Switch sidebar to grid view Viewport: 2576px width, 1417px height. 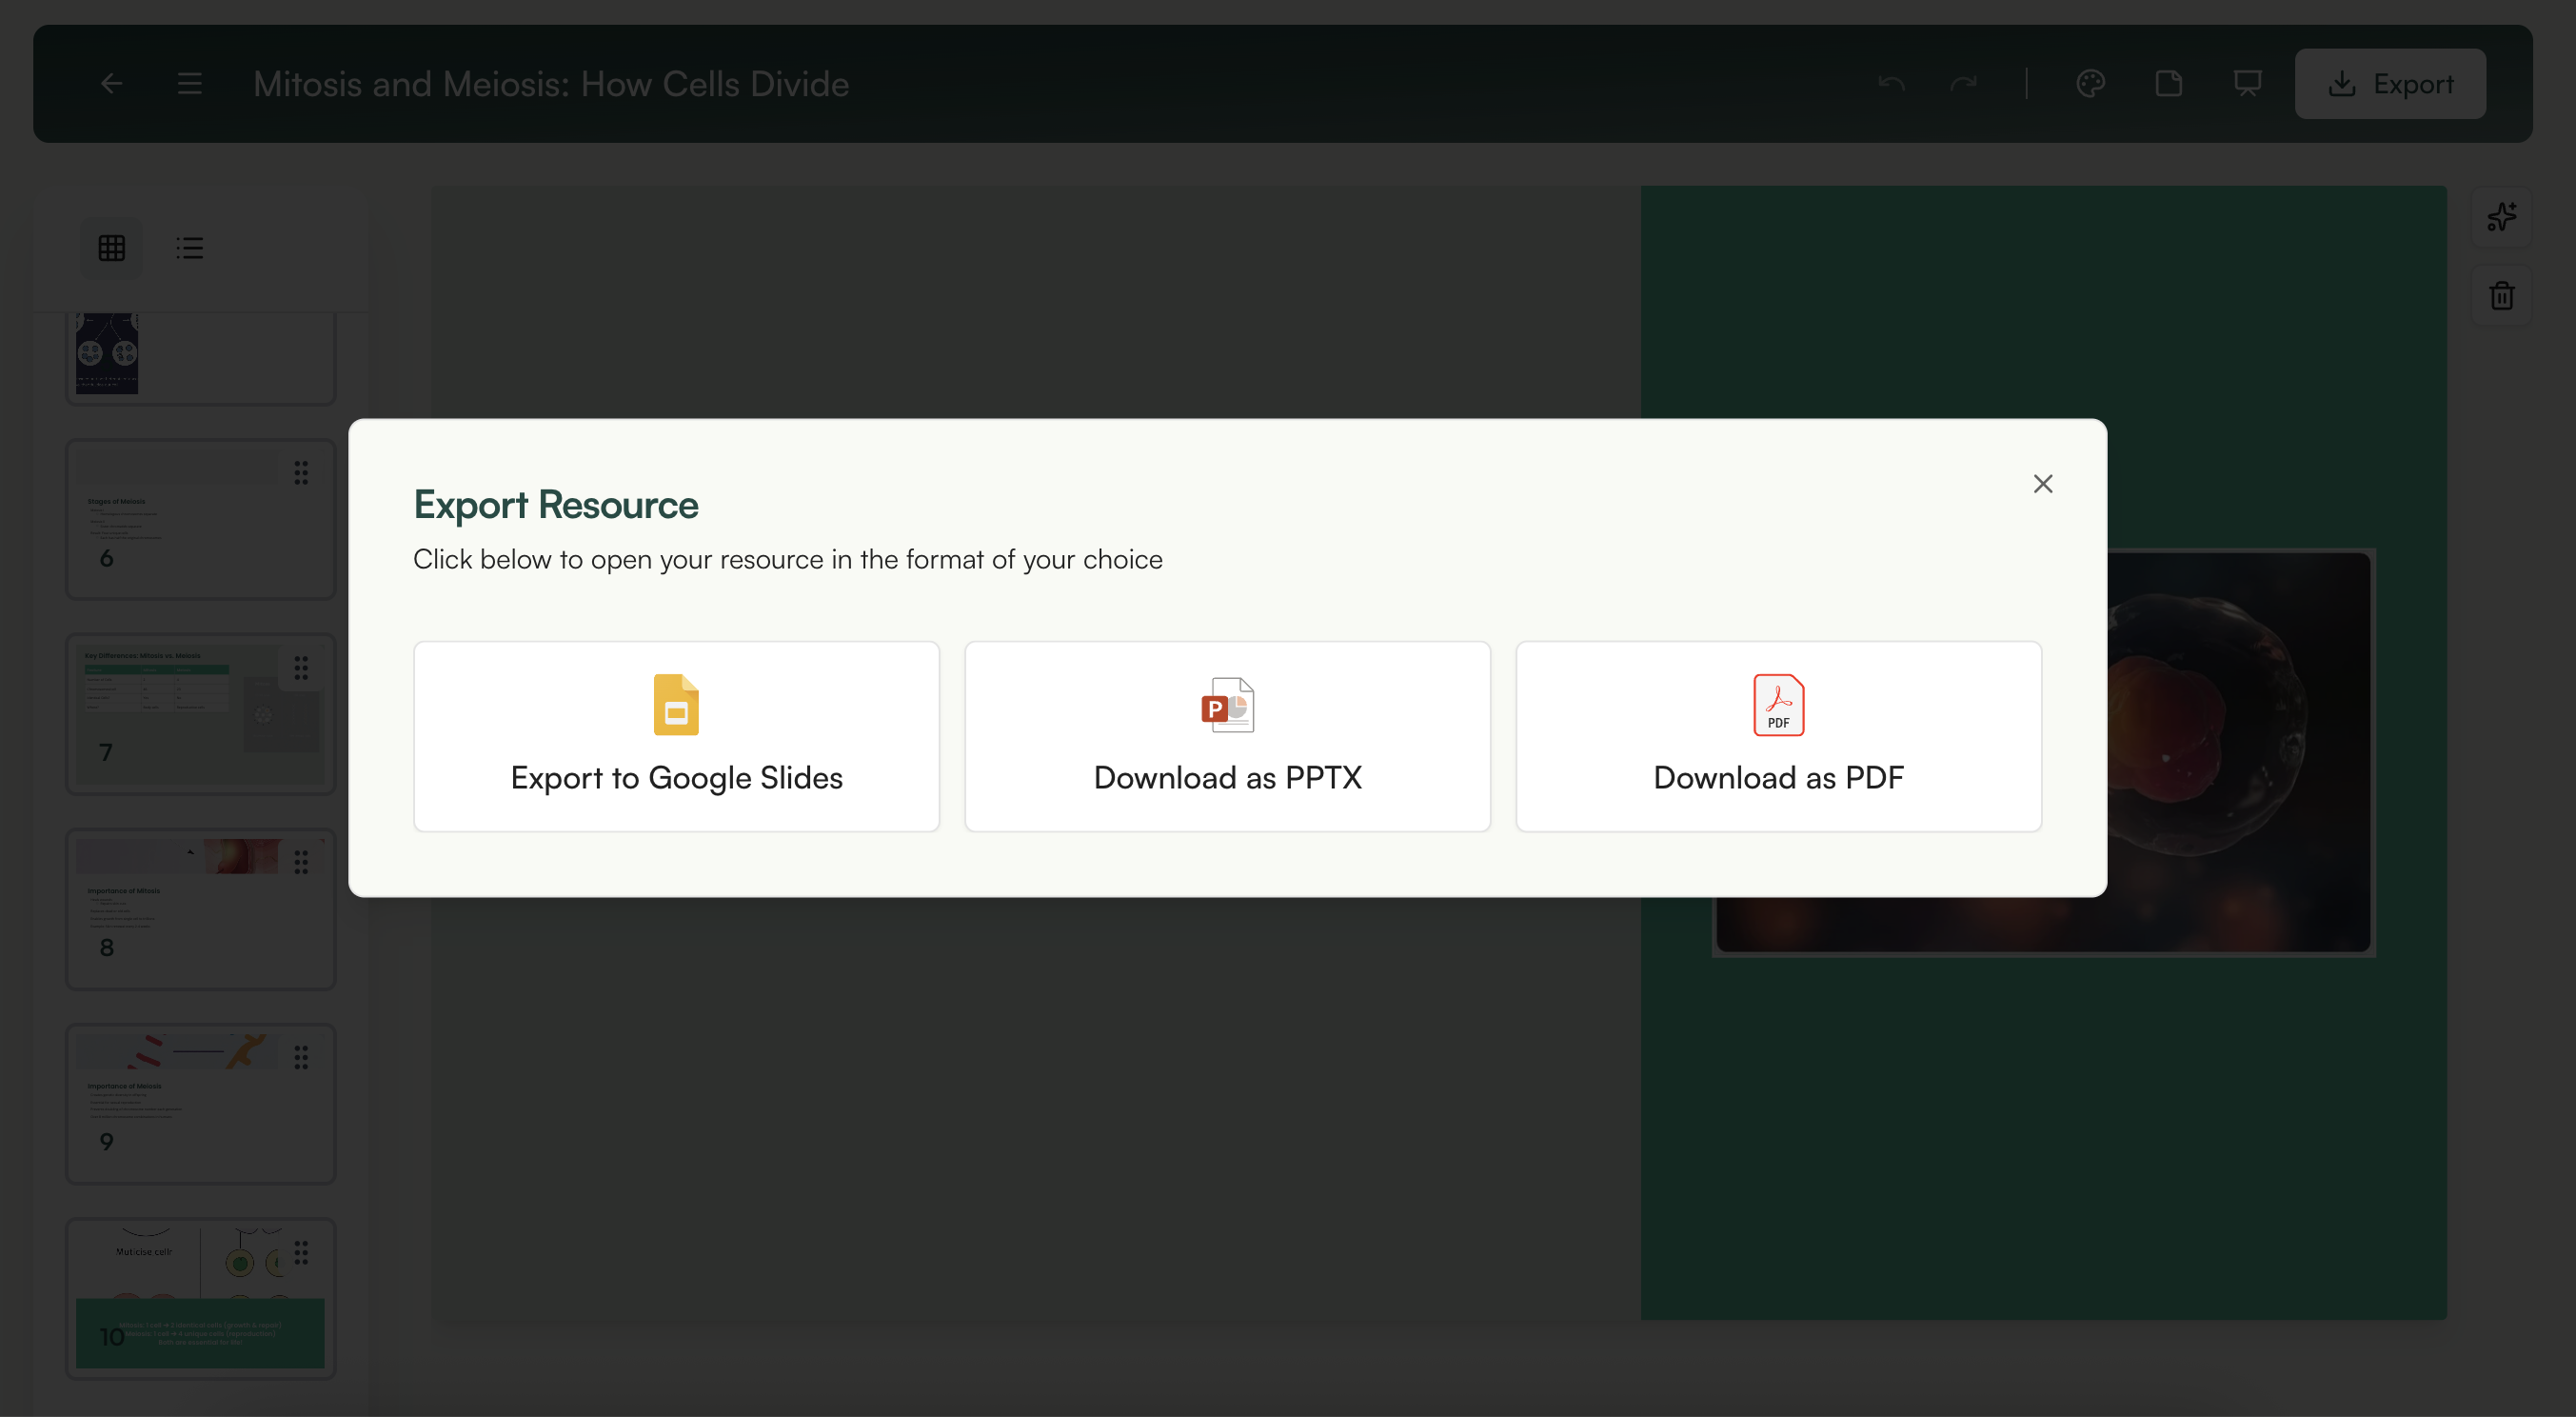[111, 247]
